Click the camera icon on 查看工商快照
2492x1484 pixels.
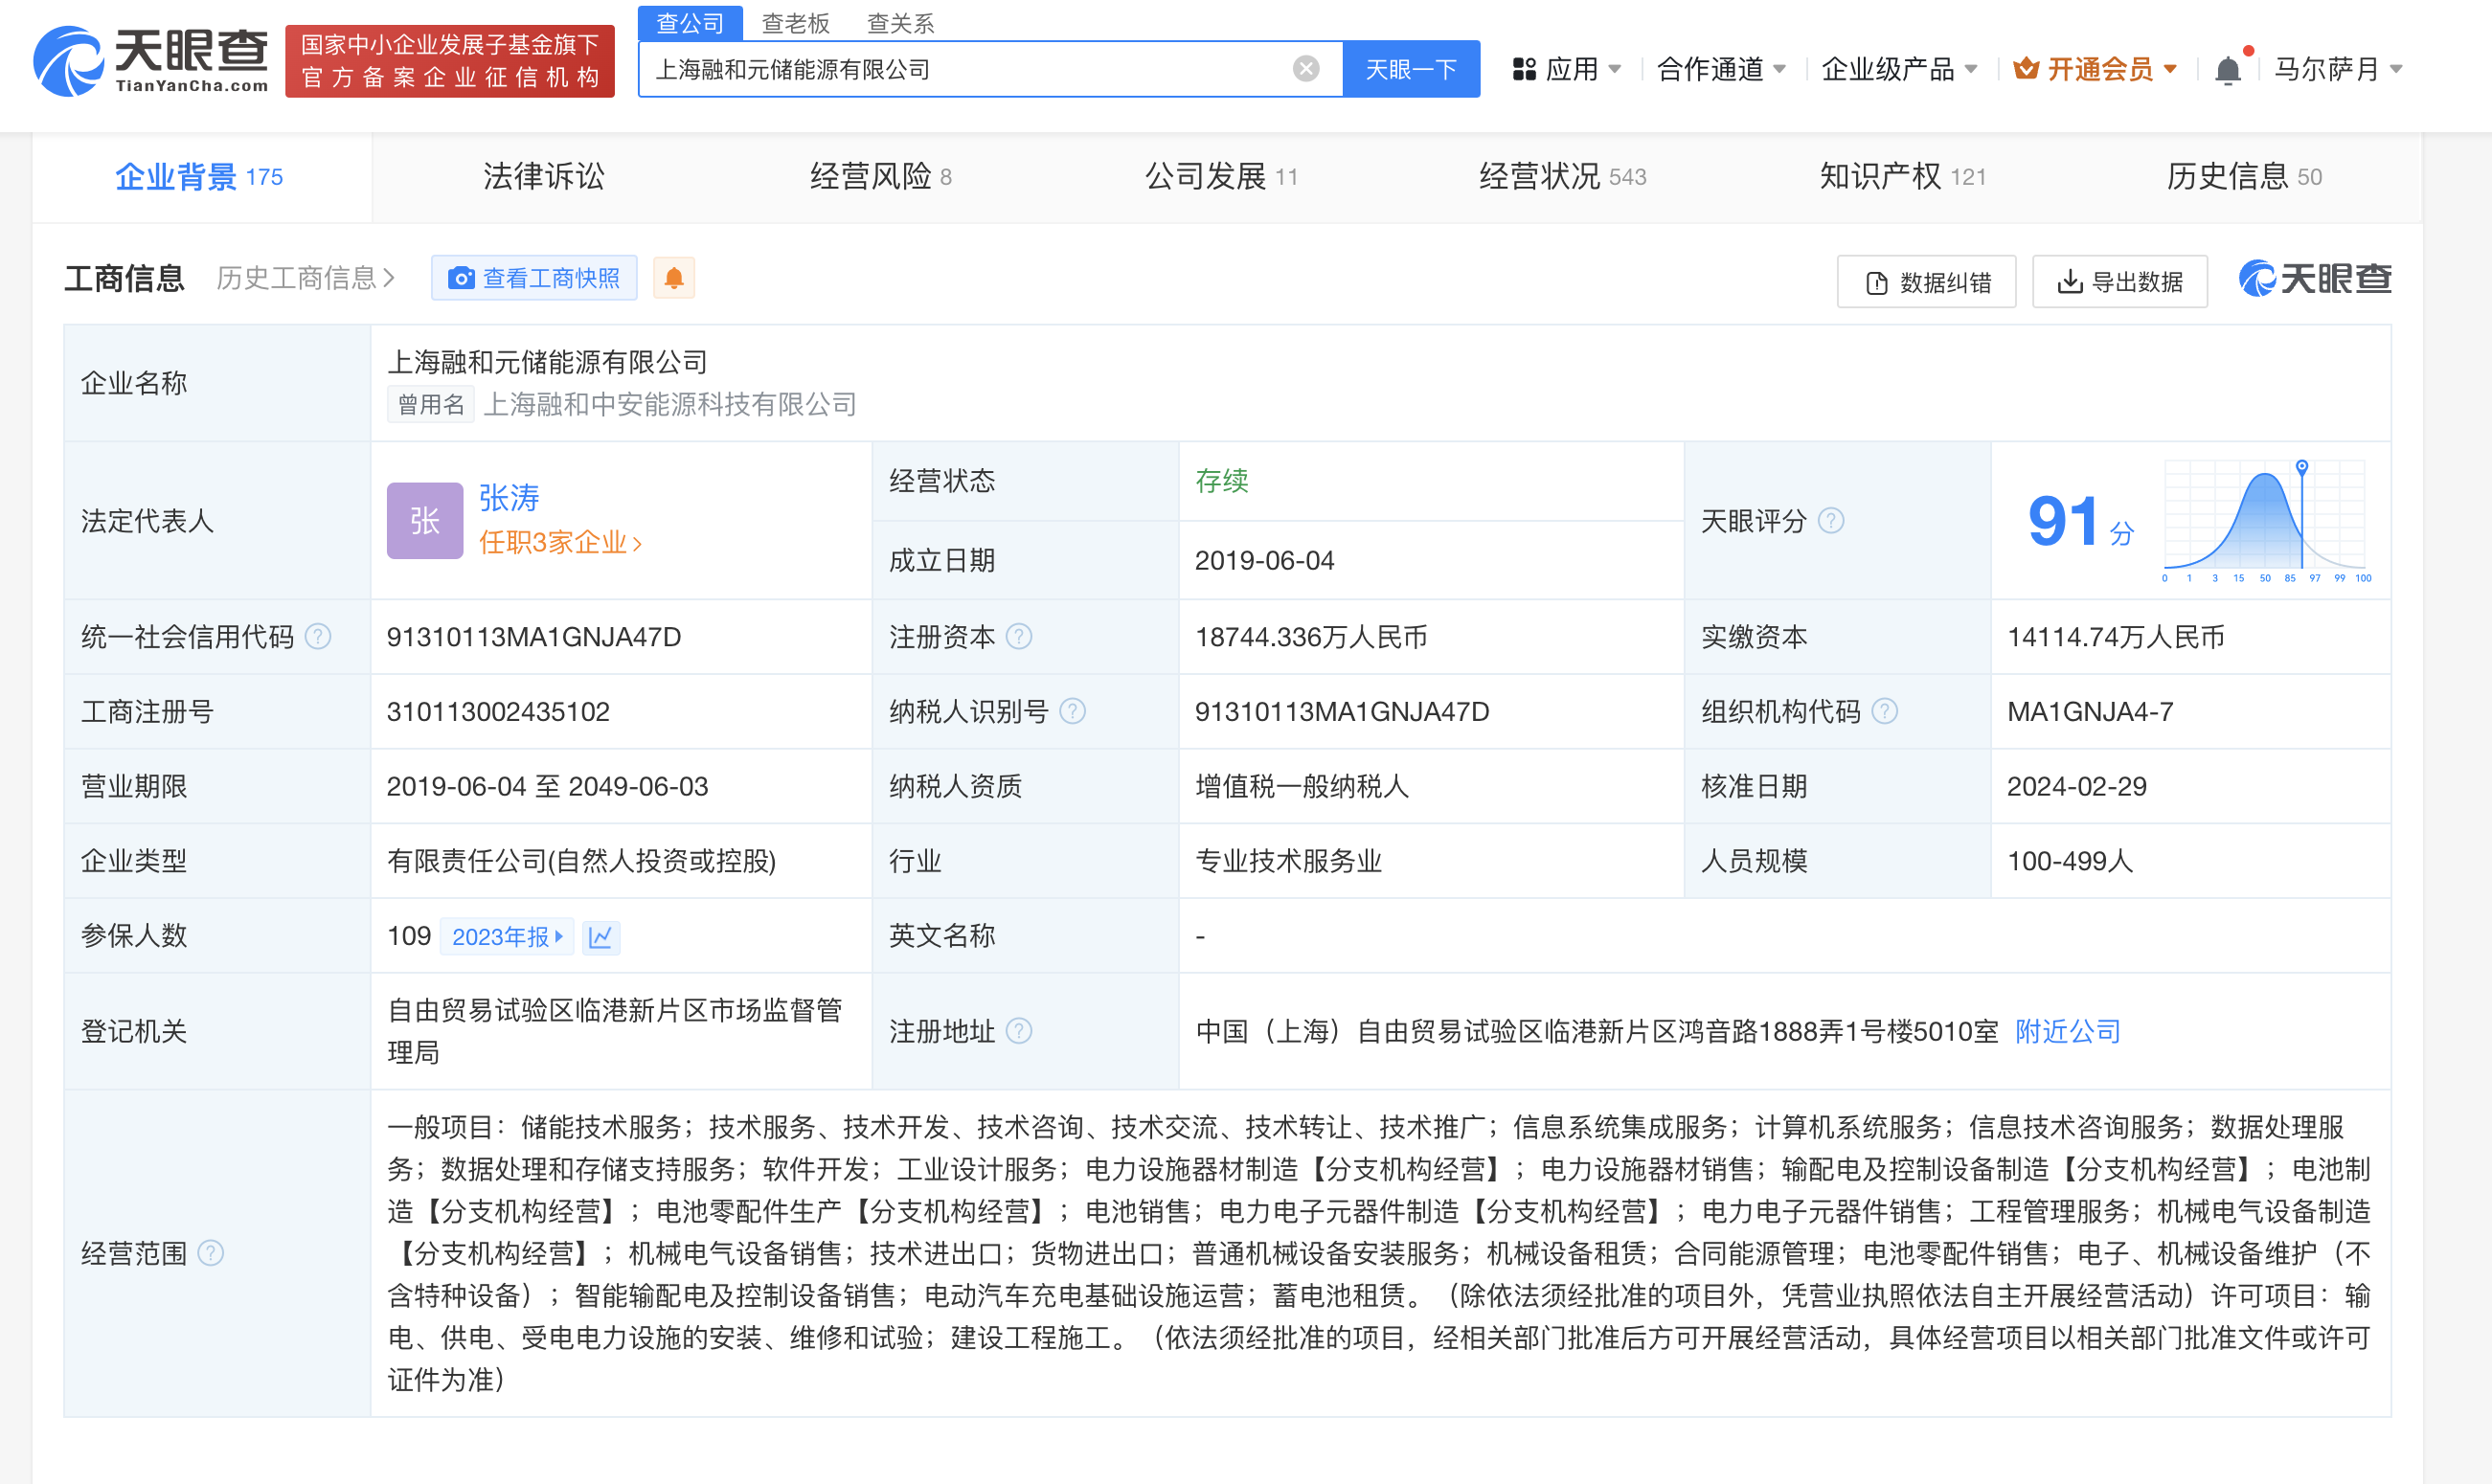point(462,278)
